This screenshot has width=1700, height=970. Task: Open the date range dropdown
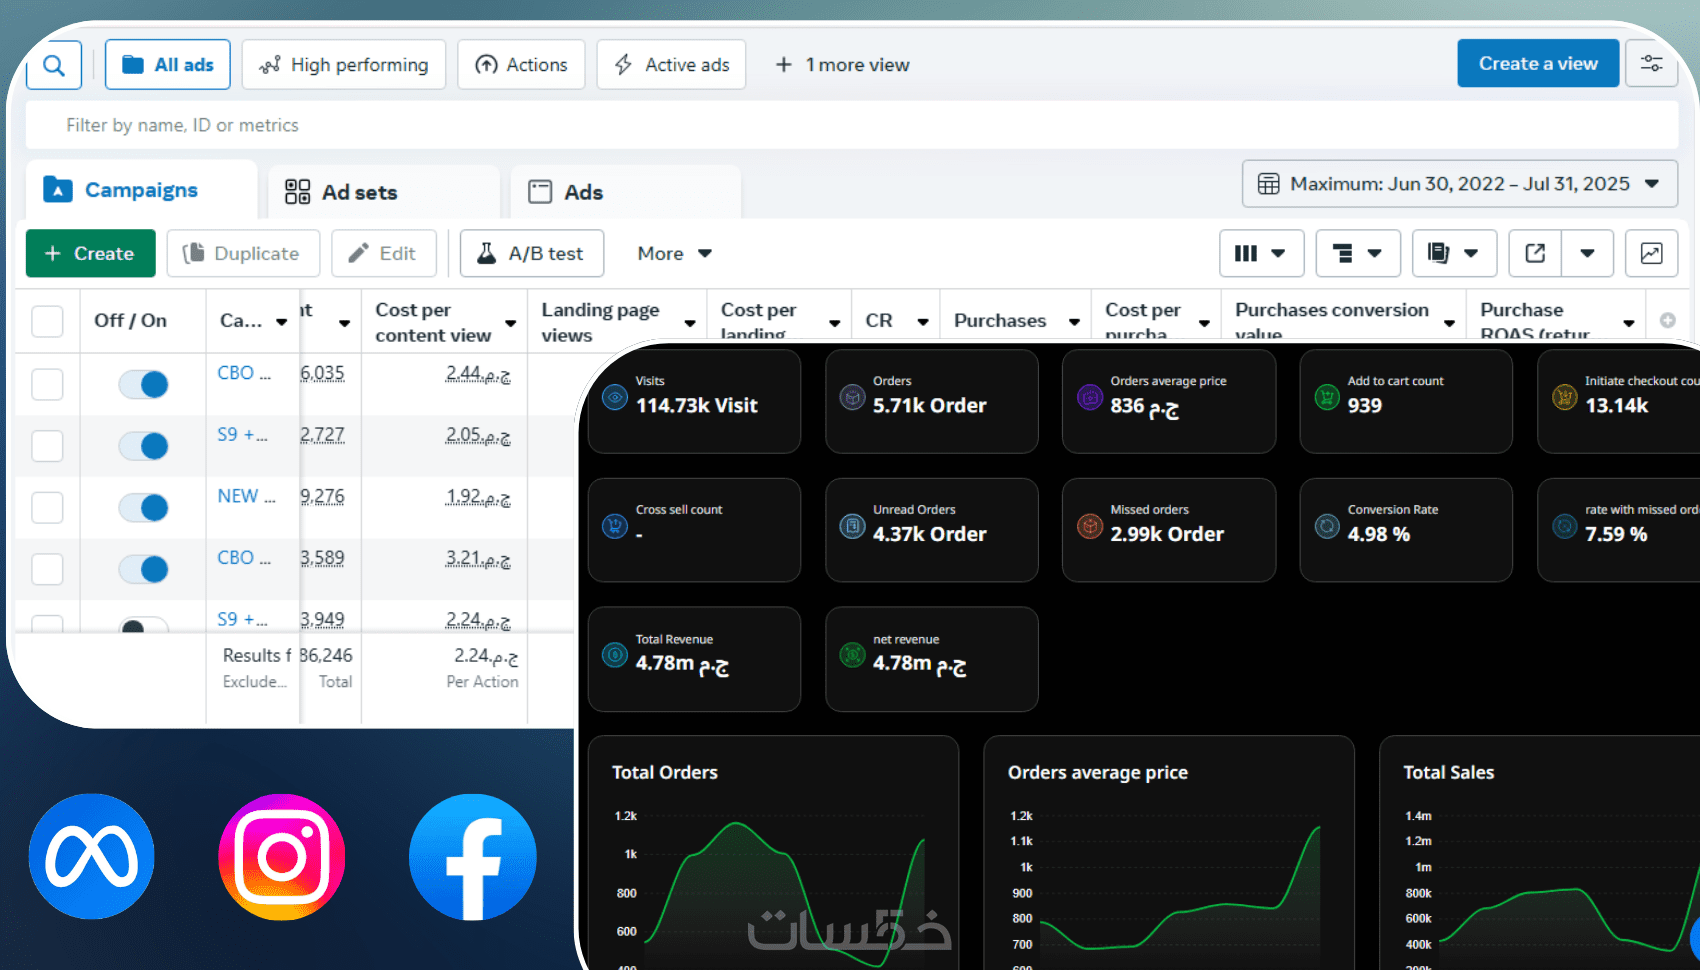[1460, 184]
